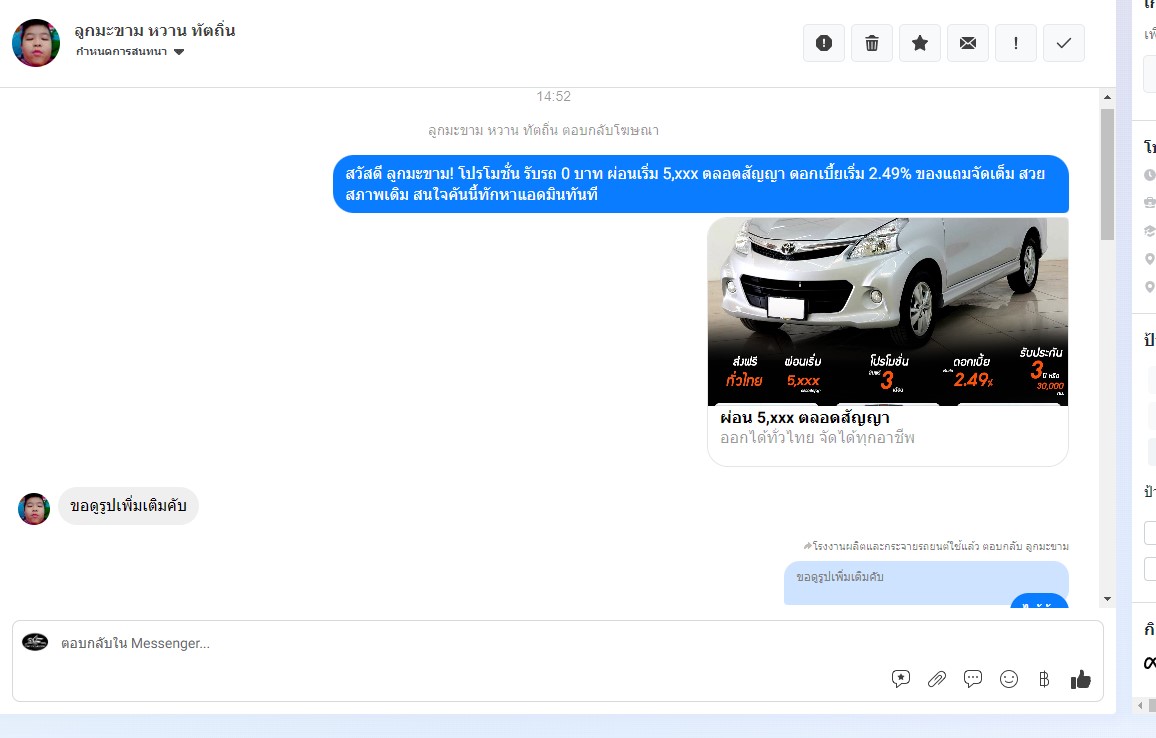
Task: Click chat scrollbar up arrow
Action: [x=1107, y=97]
